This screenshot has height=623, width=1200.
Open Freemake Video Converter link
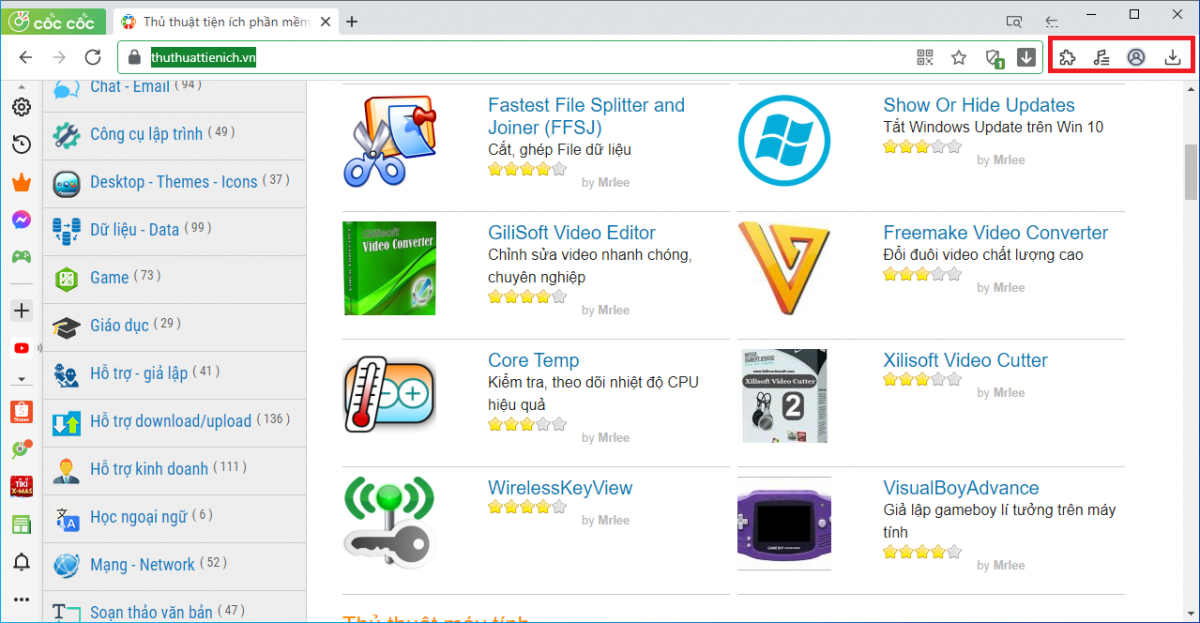point(995,232)
